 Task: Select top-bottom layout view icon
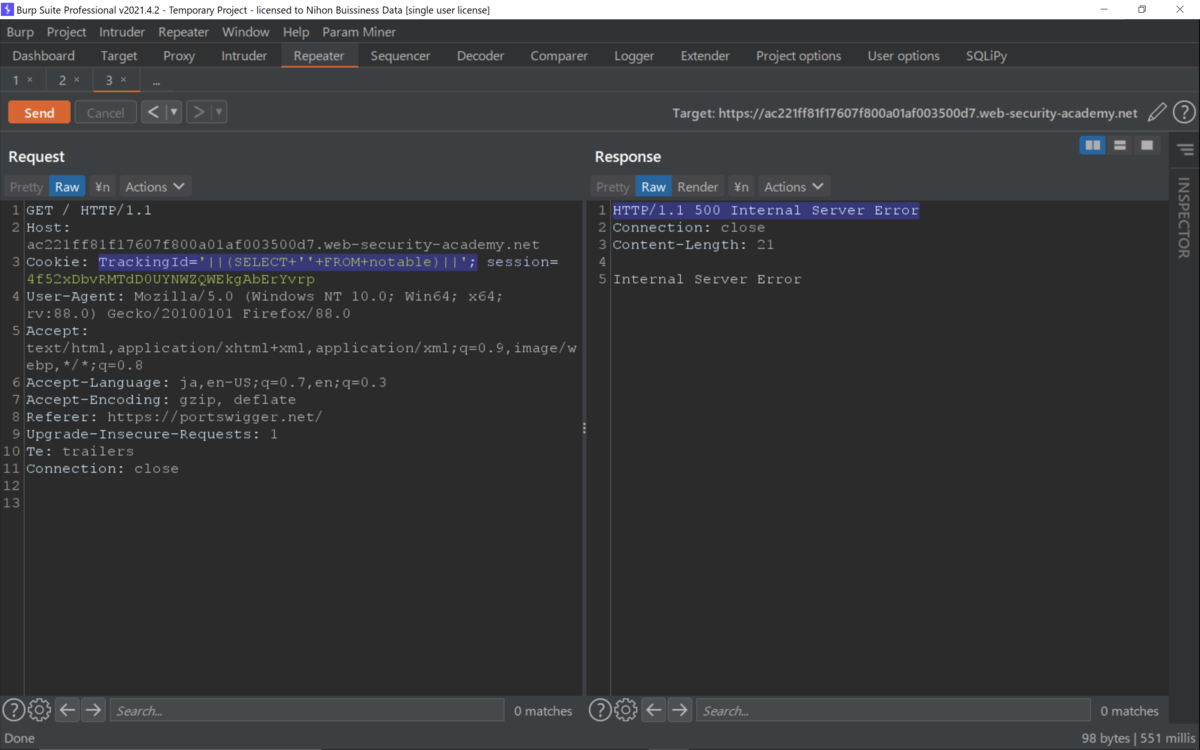coord(1120,146)
